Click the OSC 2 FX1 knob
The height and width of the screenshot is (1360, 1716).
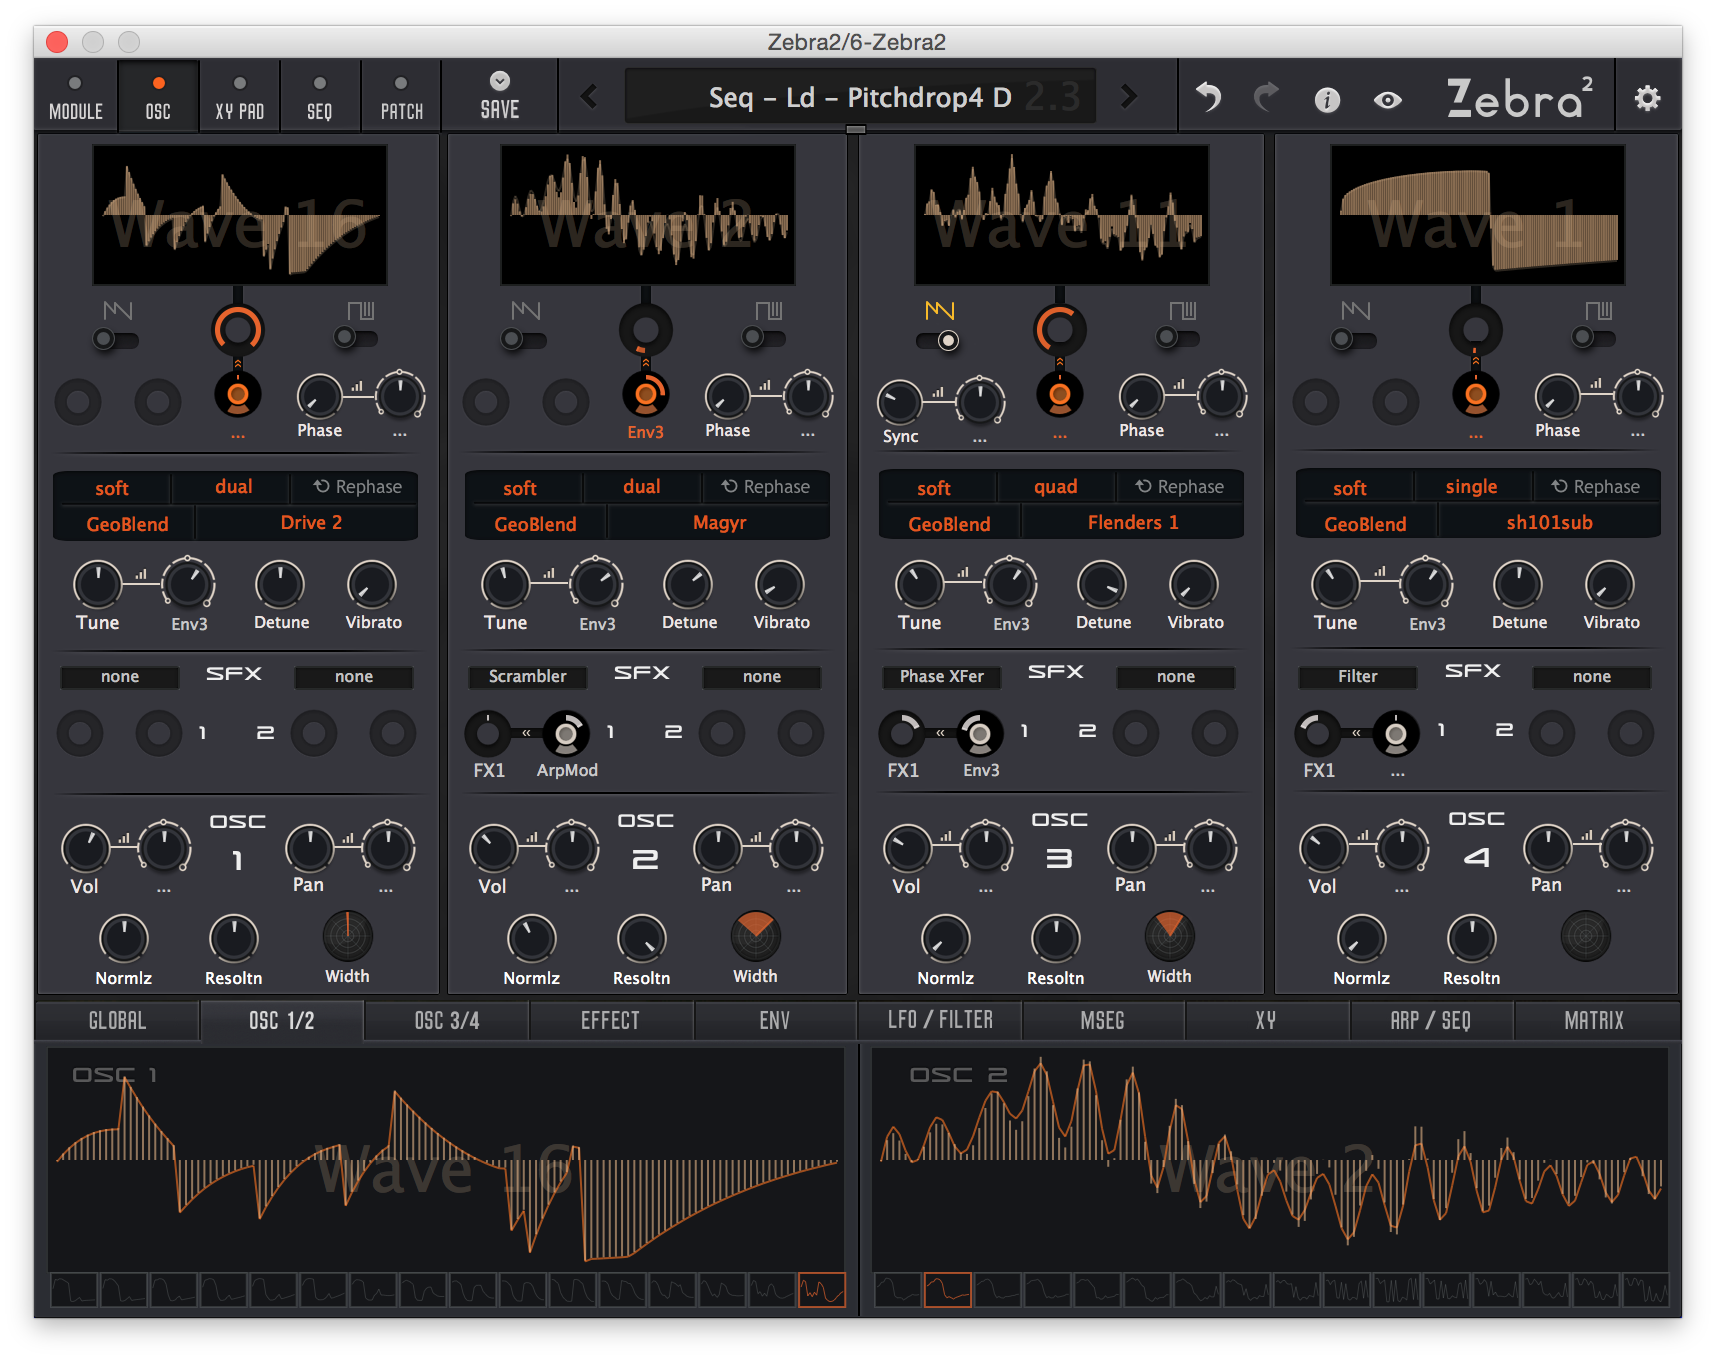point(488,733)
